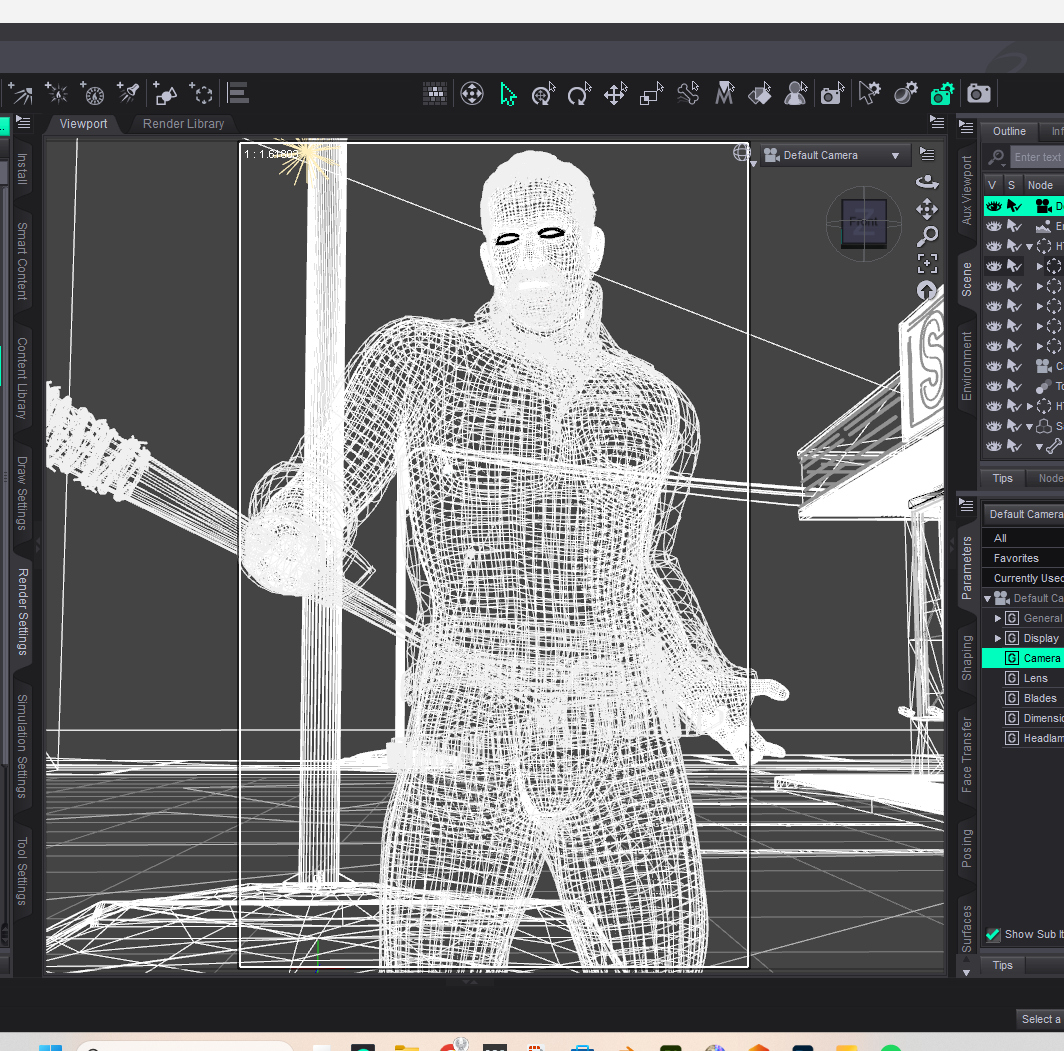Collapse the bone icon node in Scene
The image size is (1064, 1051).
(x=1039, y=446)
